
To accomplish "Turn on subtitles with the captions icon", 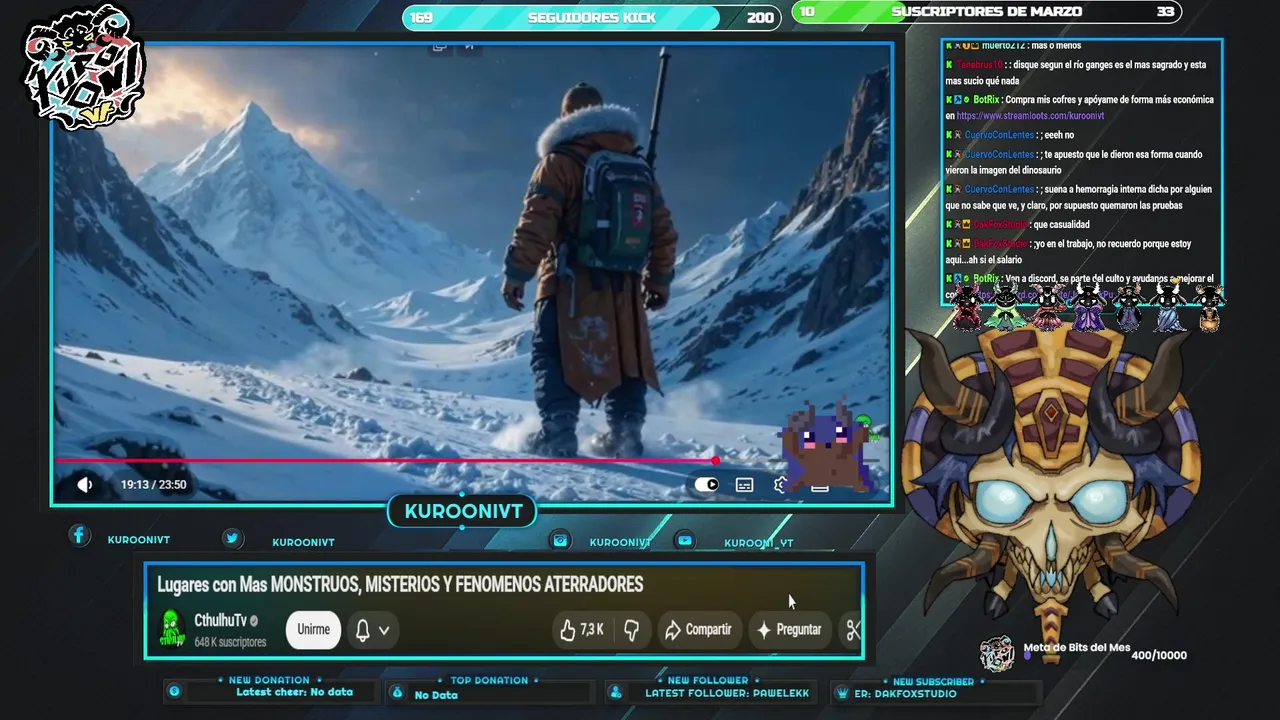I will coord(745,485).
